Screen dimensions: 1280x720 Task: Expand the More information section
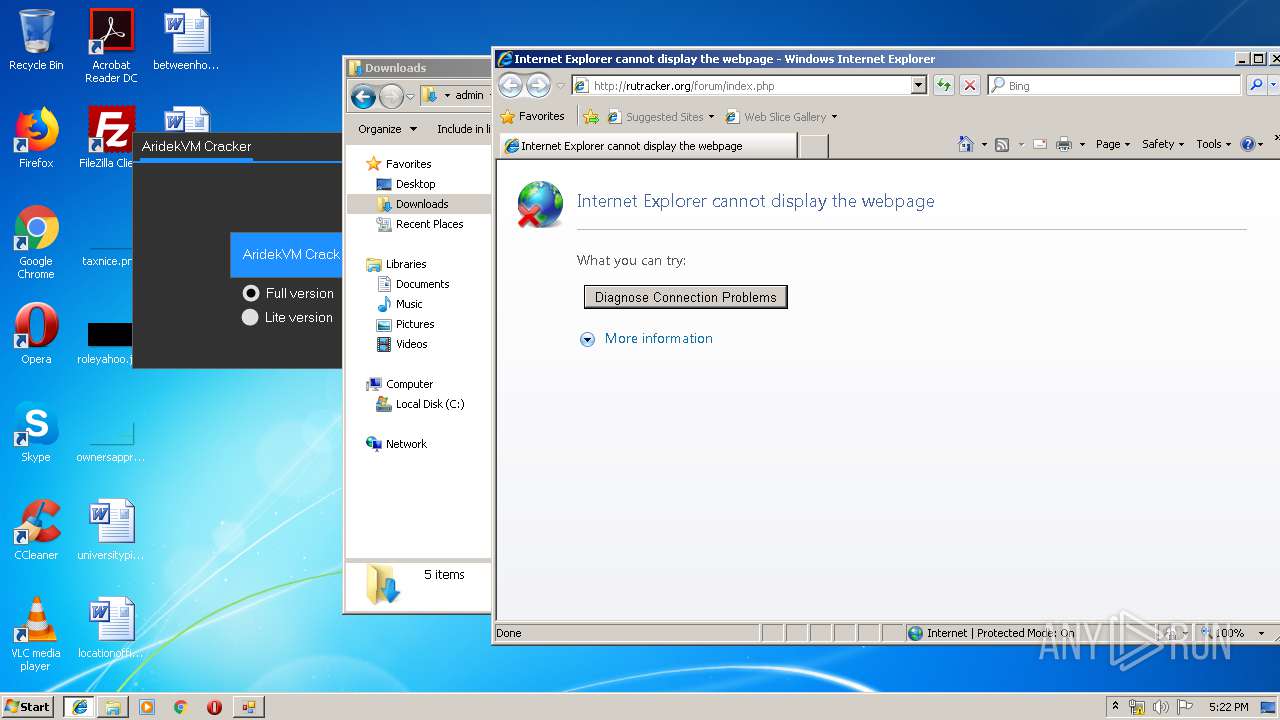(587, 339)
